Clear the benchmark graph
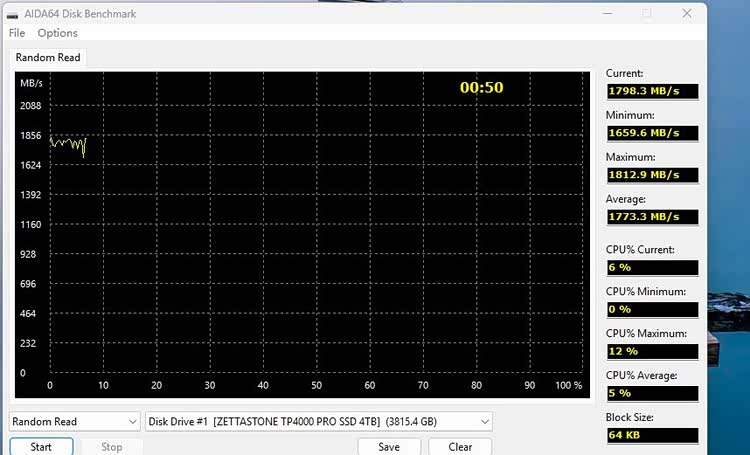The height and width of the screenshot is (455, 750). point(460,447)
